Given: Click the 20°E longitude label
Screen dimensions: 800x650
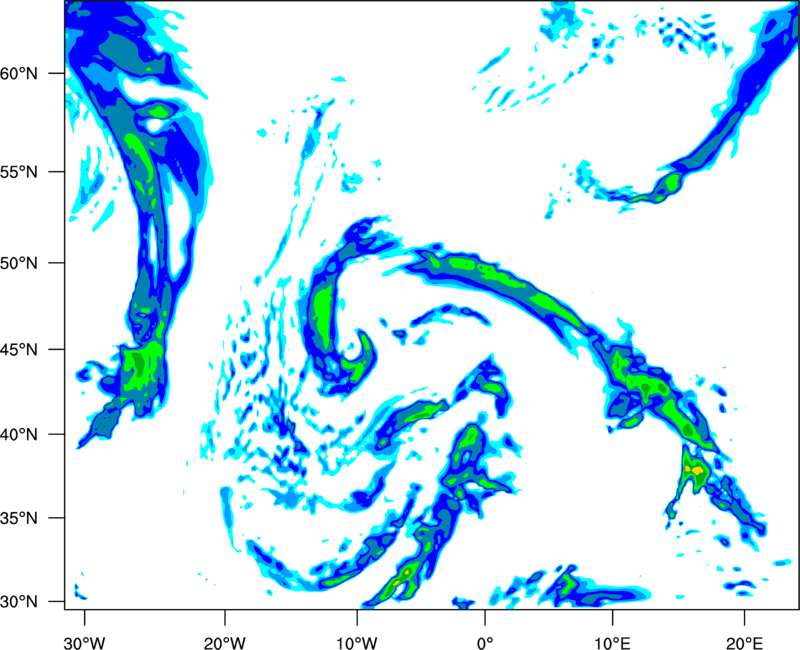Looking at the screenshot, I should (744, 643).
